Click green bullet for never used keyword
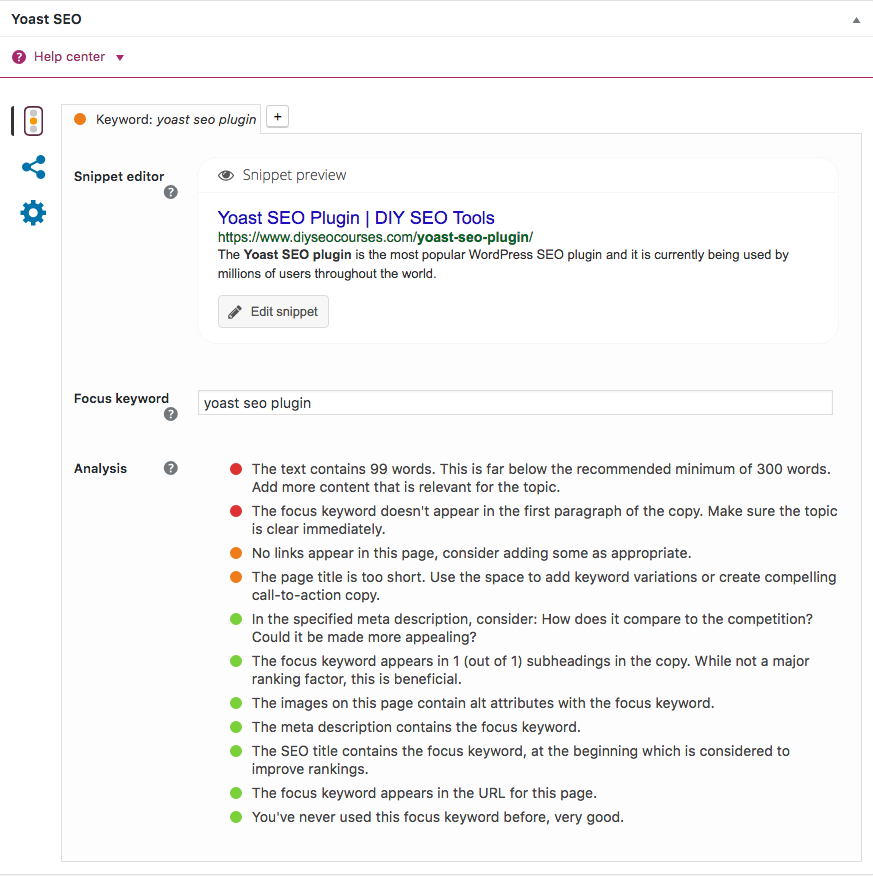The height and width of the screenshot is (876, 873). 236,817
